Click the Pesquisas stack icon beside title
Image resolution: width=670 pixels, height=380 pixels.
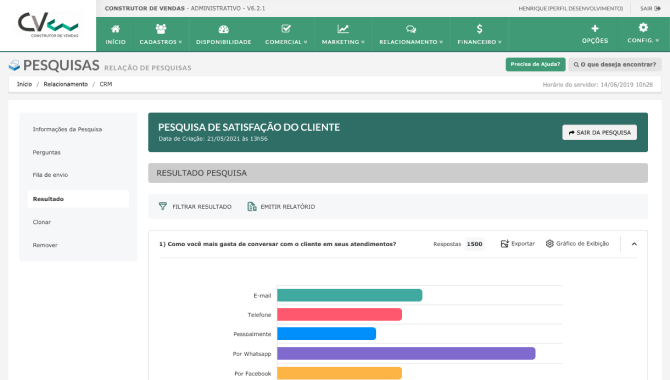[x=14, y=65]
